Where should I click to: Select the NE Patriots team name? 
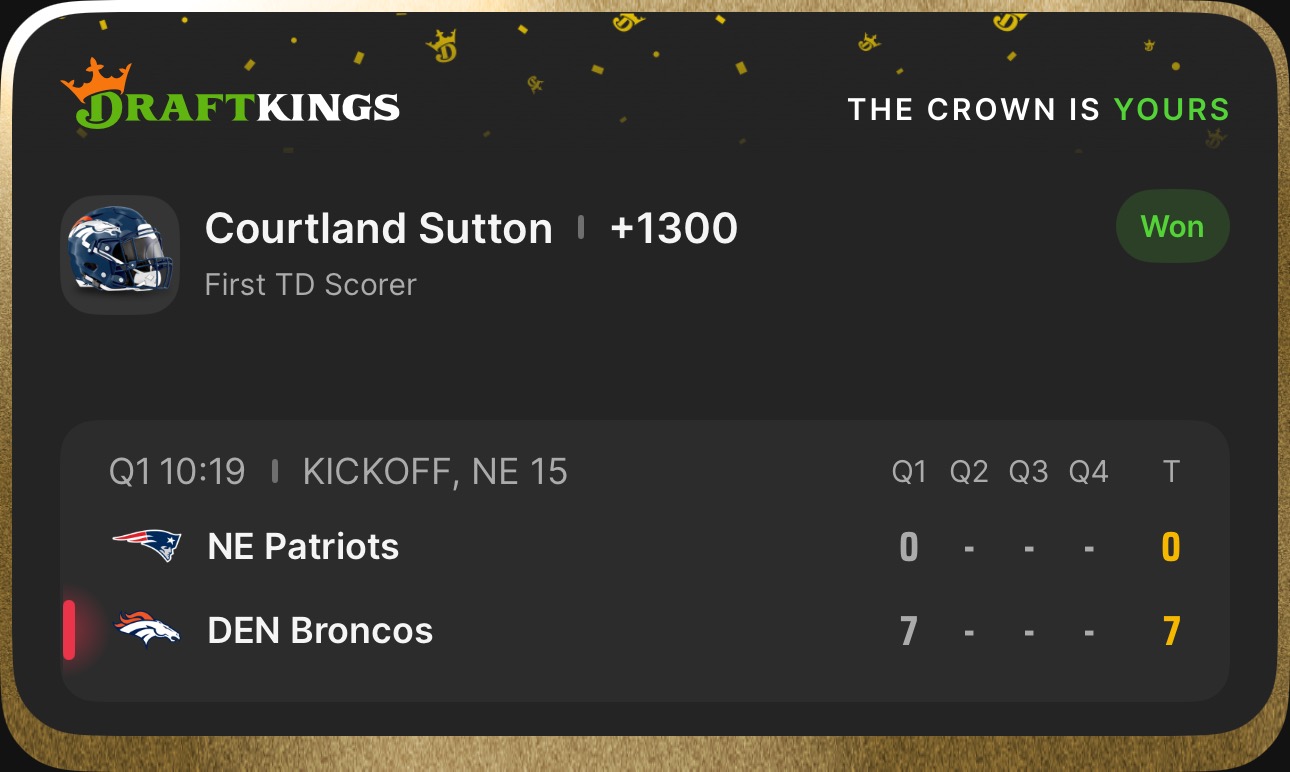(x=303, y=547)
